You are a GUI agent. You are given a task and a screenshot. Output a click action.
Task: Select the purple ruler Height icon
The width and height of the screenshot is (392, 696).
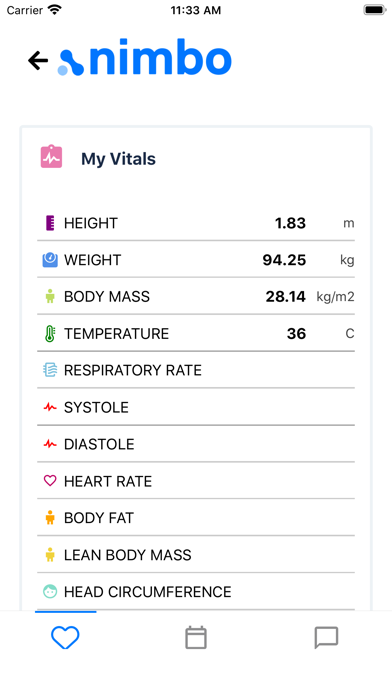coord(50,223)
